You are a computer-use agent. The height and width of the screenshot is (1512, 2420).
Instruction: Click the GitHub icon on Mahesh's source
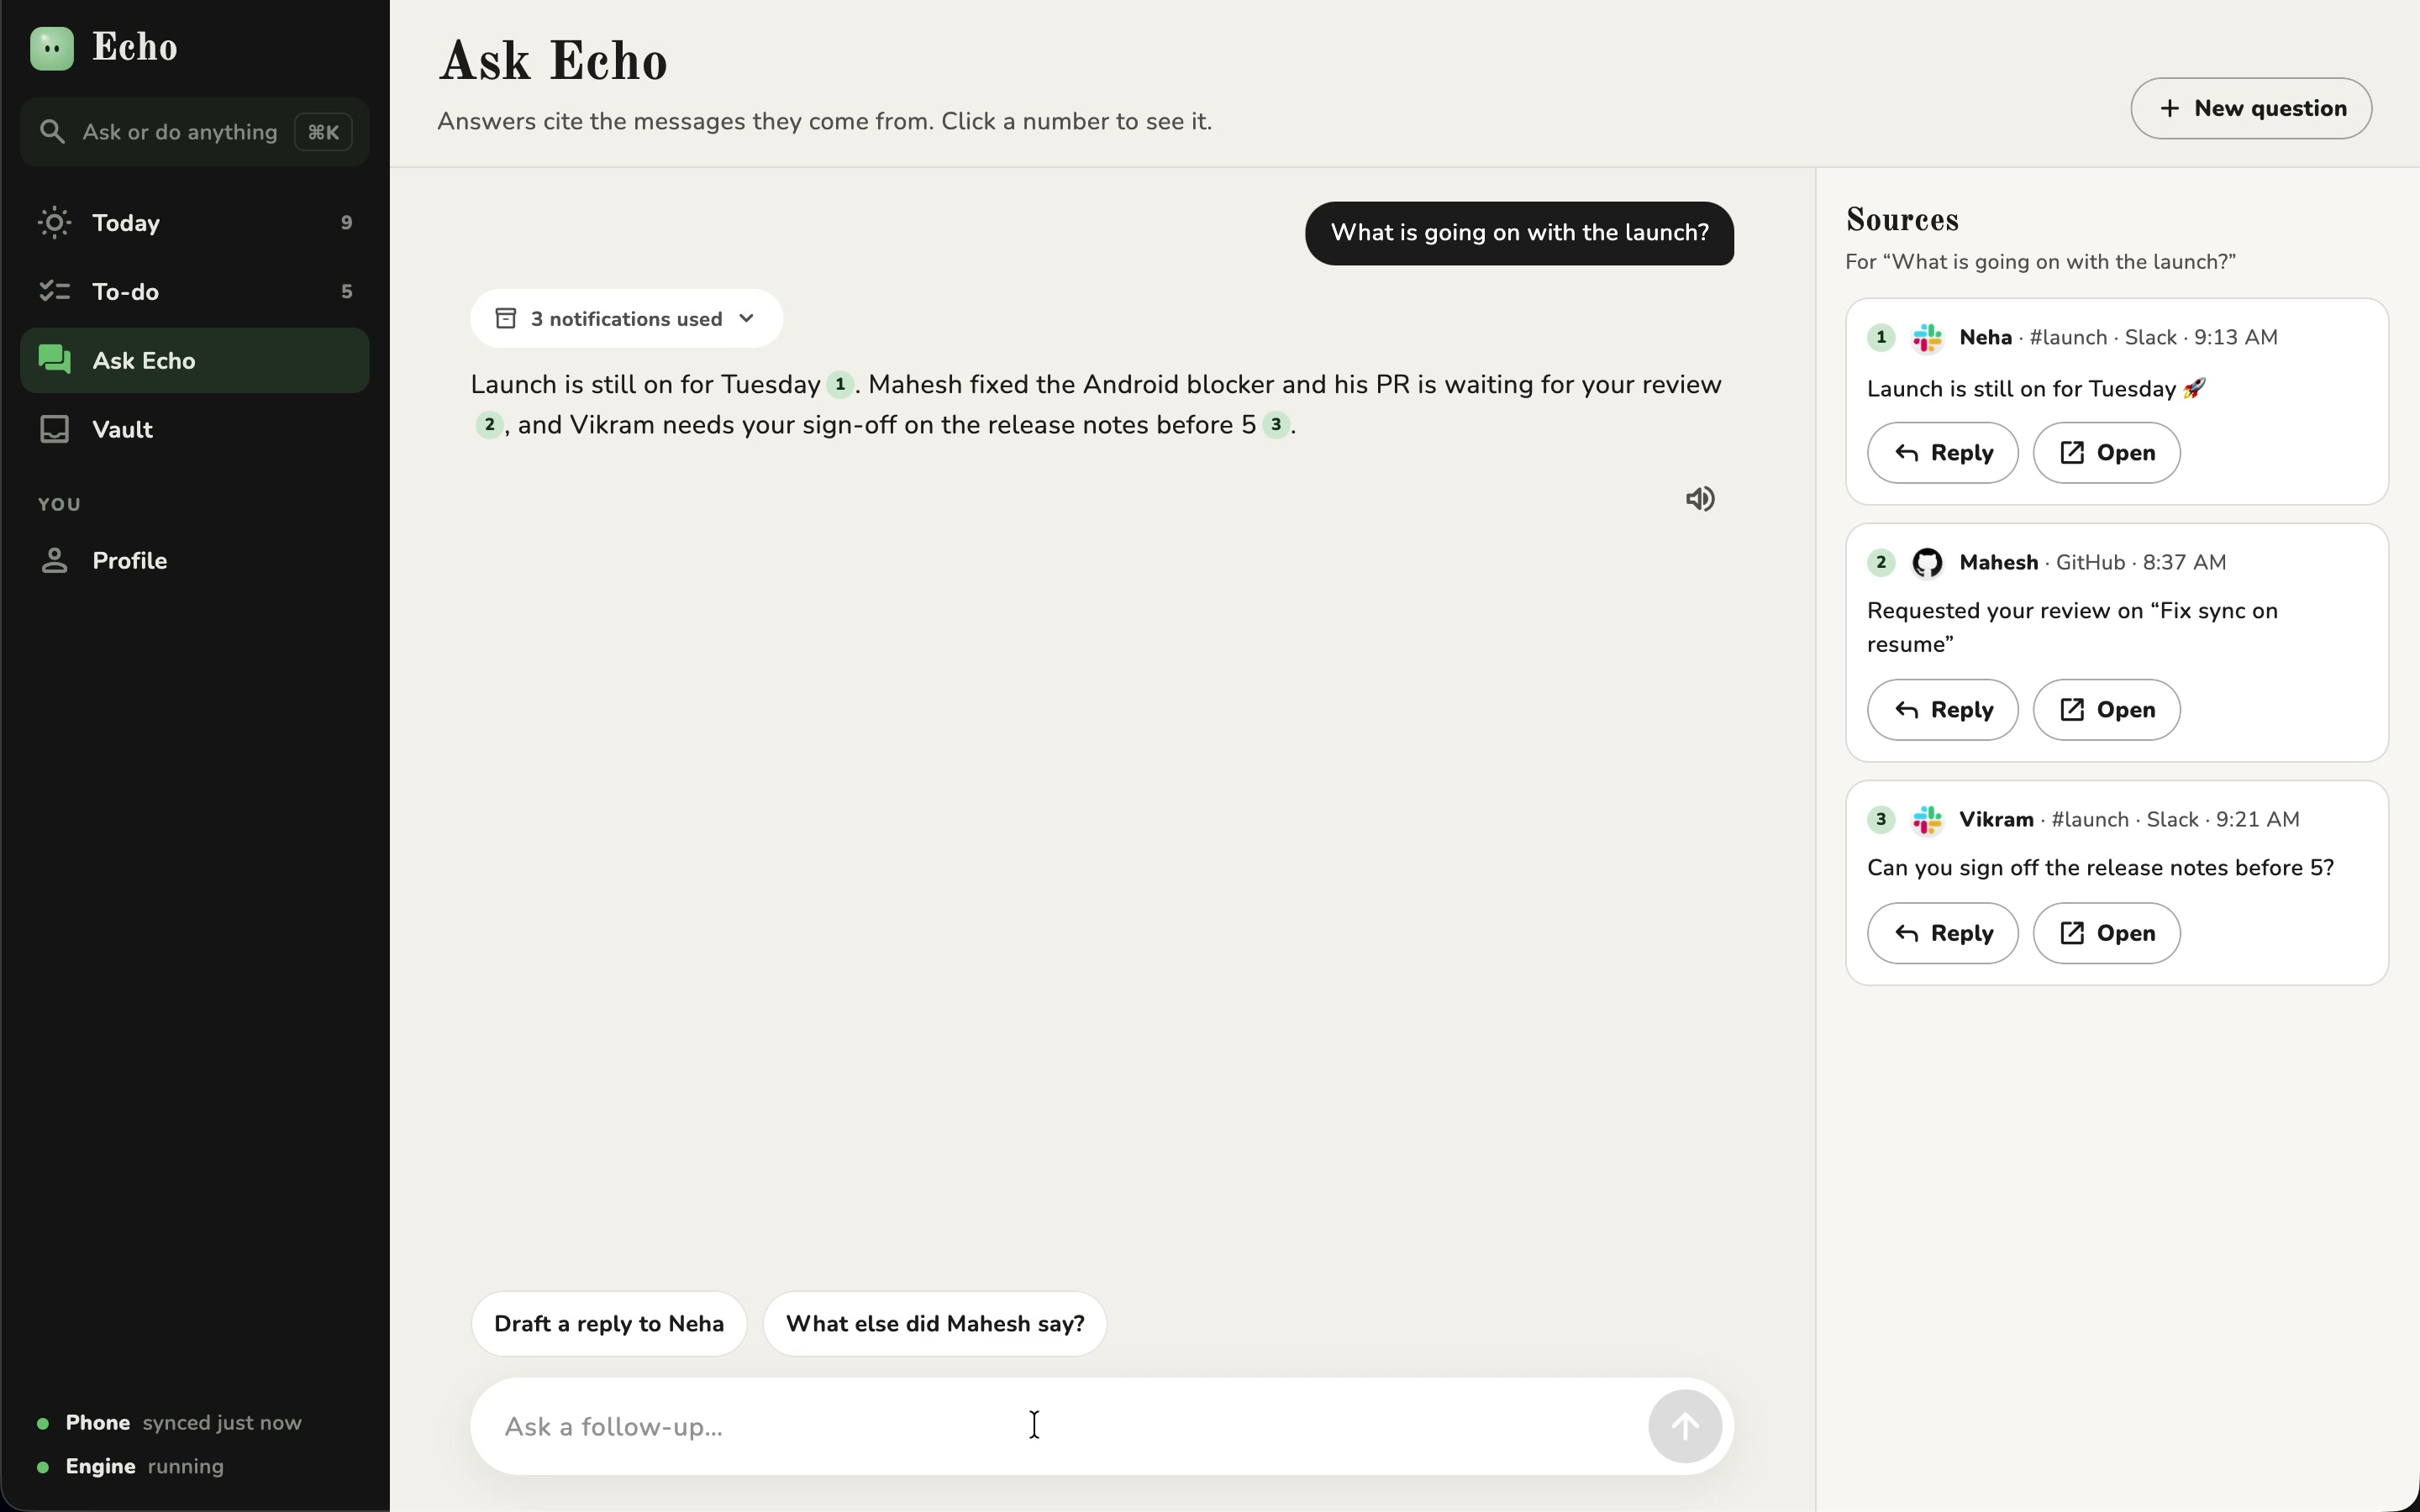click(1927, 563)
